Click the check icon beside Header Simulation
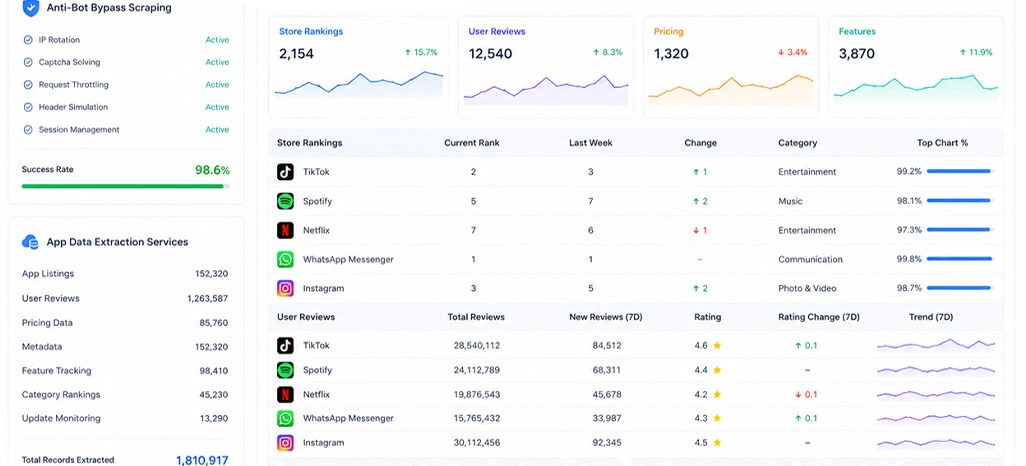The height and width of the screenshot is (466, 1026). [x=27, y=107]
